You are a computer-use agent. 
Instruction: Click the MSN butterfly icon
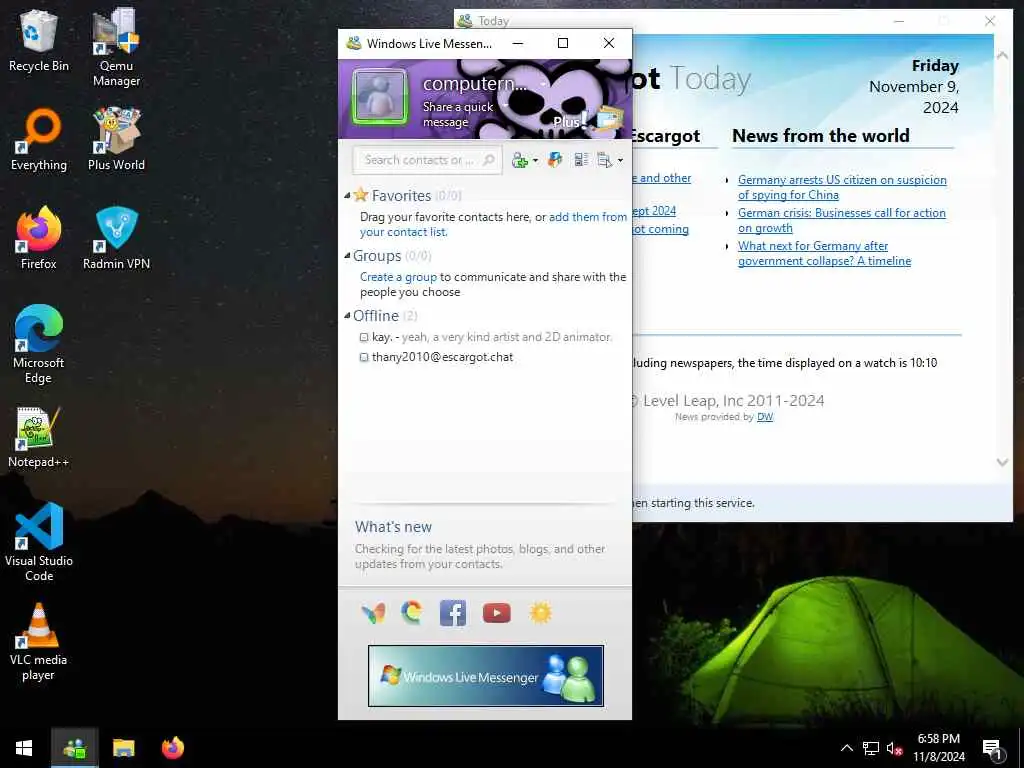click(x=374, y=613)
